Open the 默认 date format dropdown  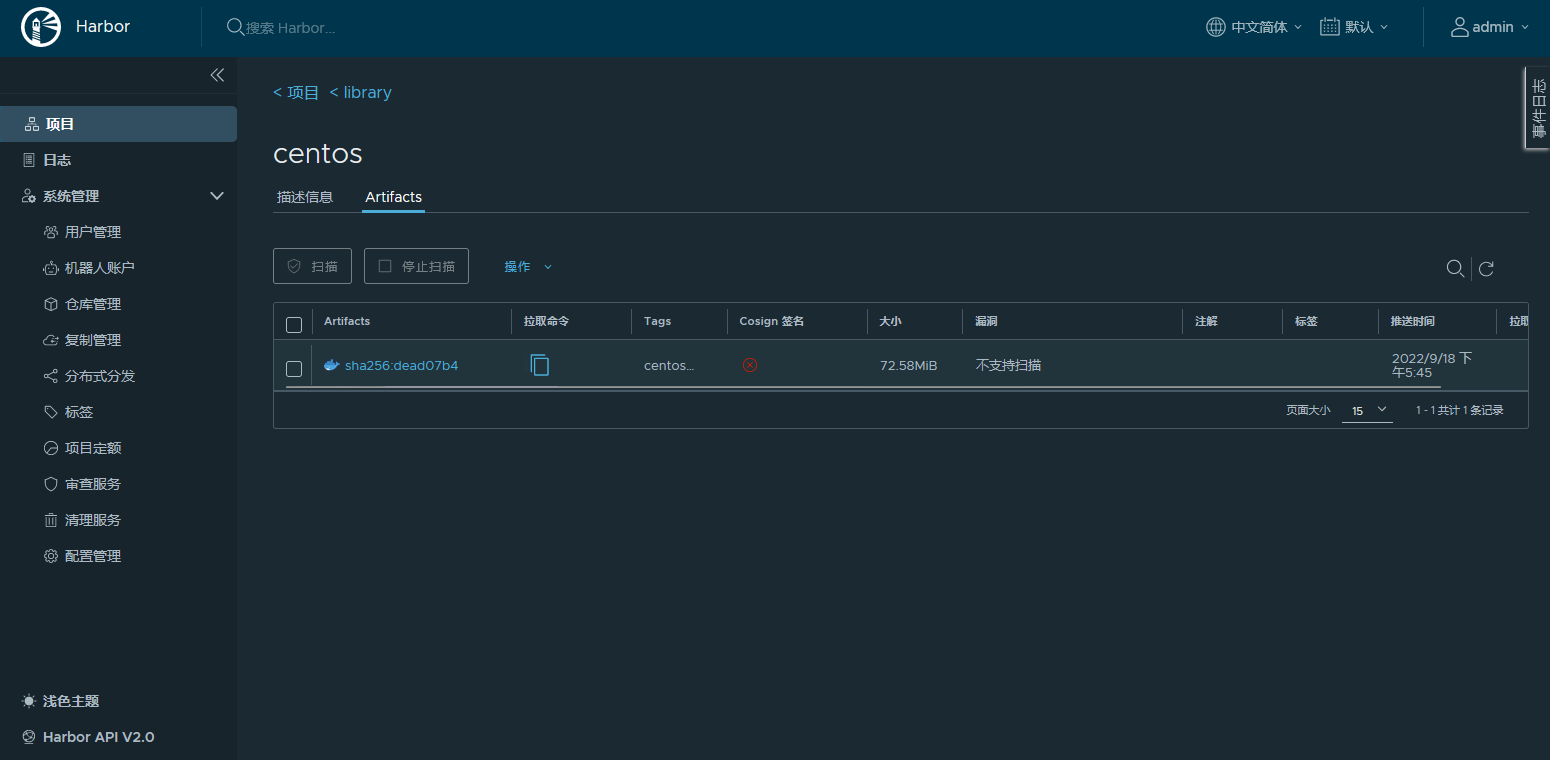(x=1355, y=27)
